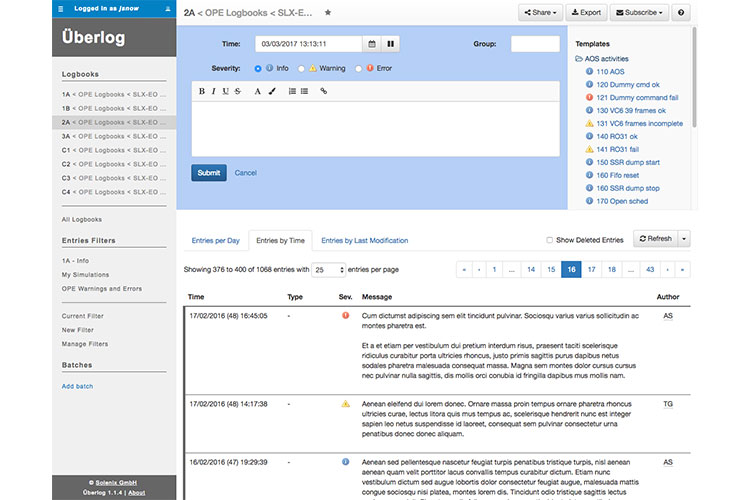Image resolution: width=750 pixels, height=500 pixels.
Task: Choose the 121 Dummy command fail template
Action: click(637, 97)
